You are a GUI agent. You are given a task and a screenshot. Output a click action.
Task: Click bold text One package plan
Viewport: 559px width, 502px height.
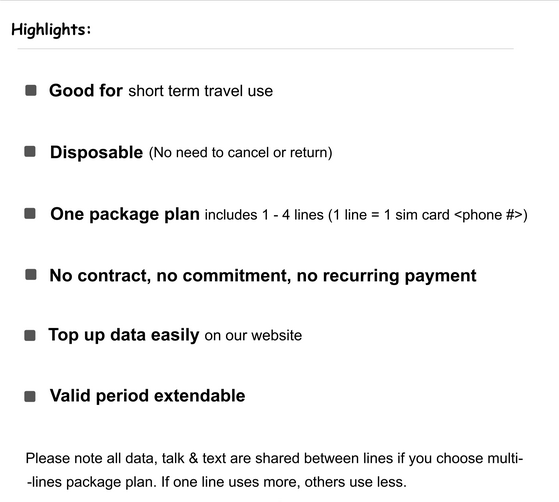pos(125,215)
